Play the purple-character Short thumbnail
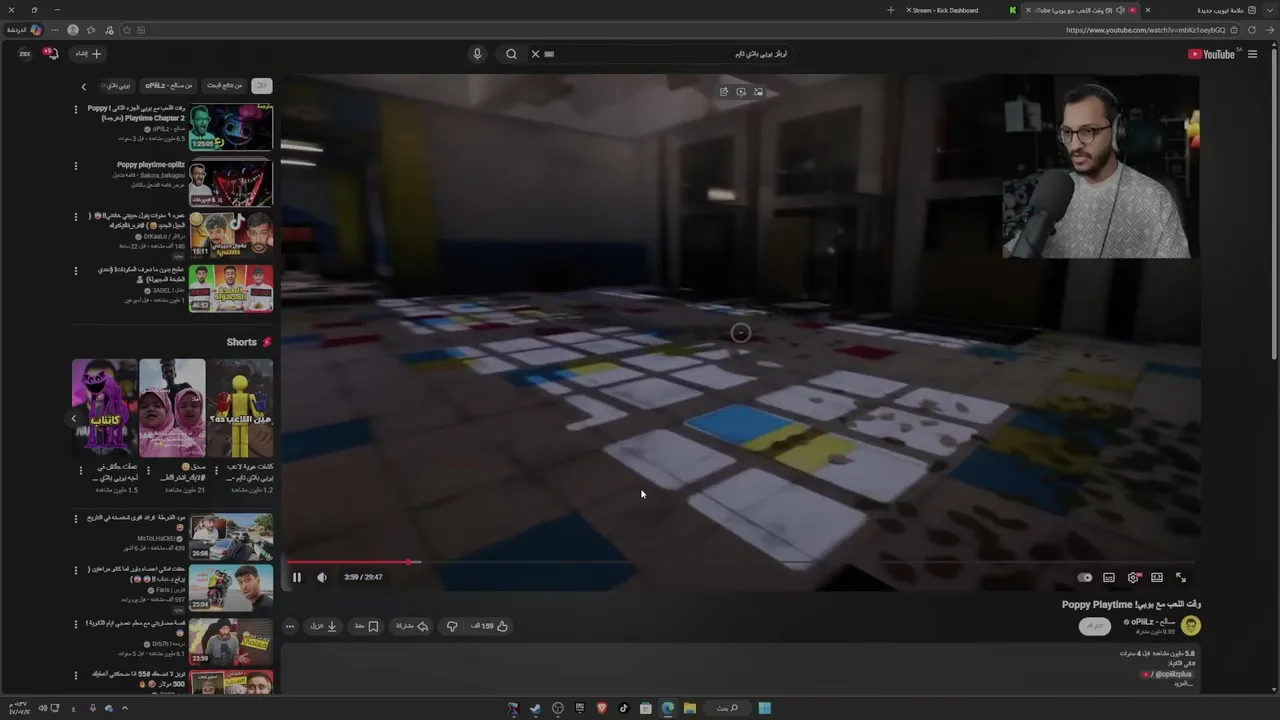 [105, 407]
